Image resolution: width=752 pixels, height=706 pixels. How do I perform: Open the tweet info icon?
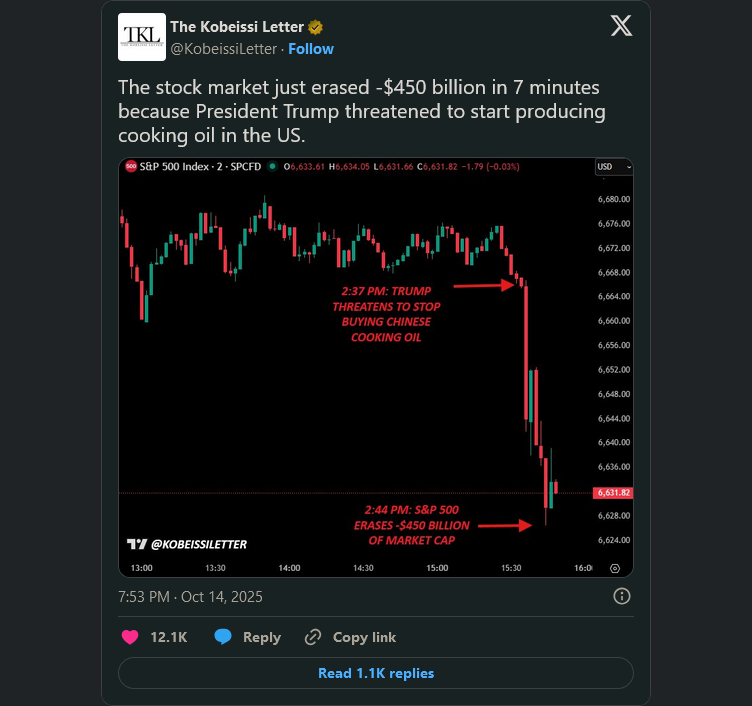click(x=621, y=597)
